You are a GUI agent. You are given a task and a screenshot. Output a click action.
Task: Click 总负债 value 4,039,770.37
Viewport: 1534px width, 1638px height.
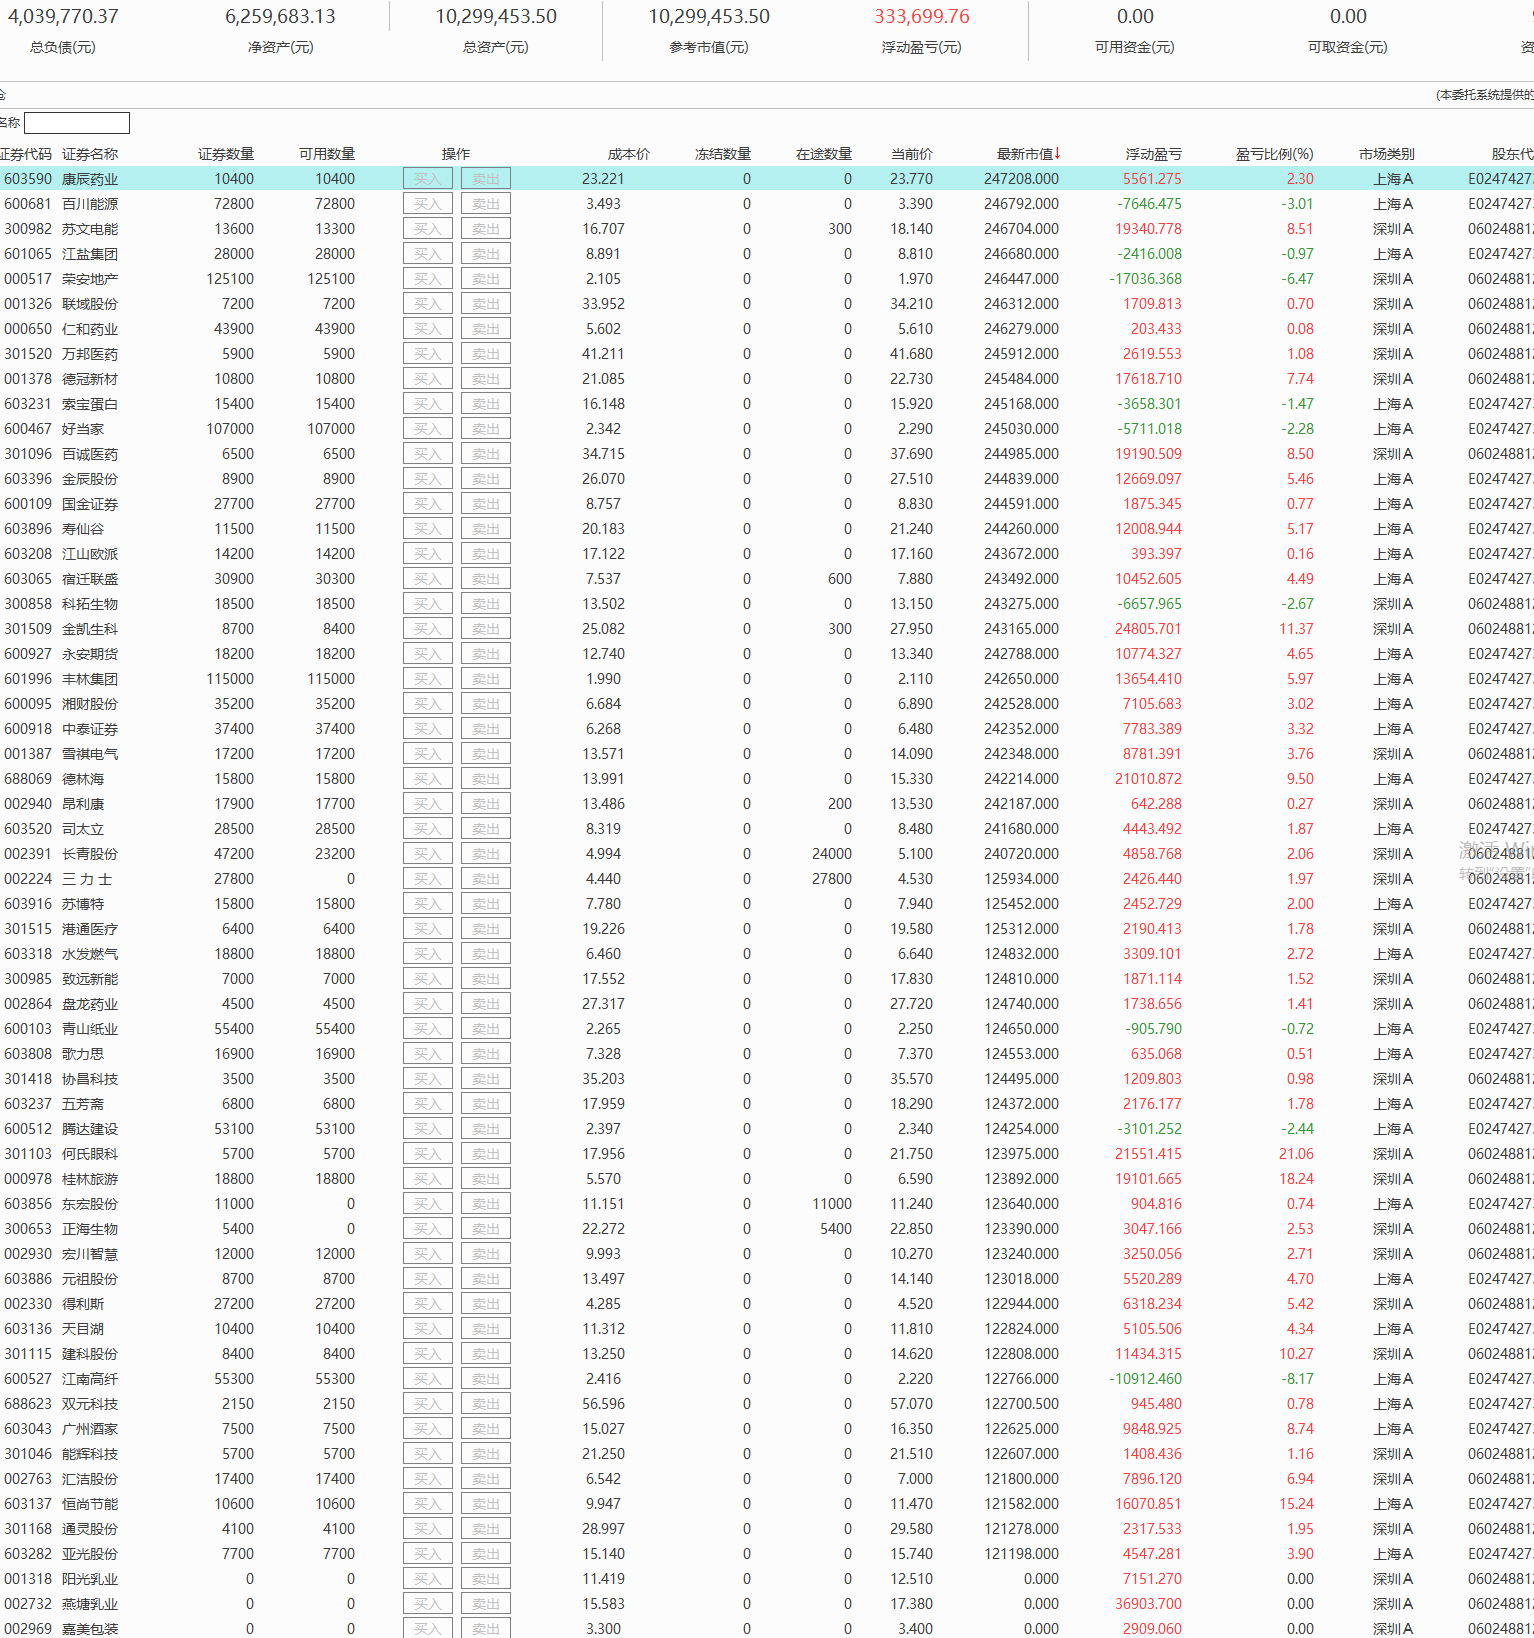pyautogui.click(x=63, y=17)
